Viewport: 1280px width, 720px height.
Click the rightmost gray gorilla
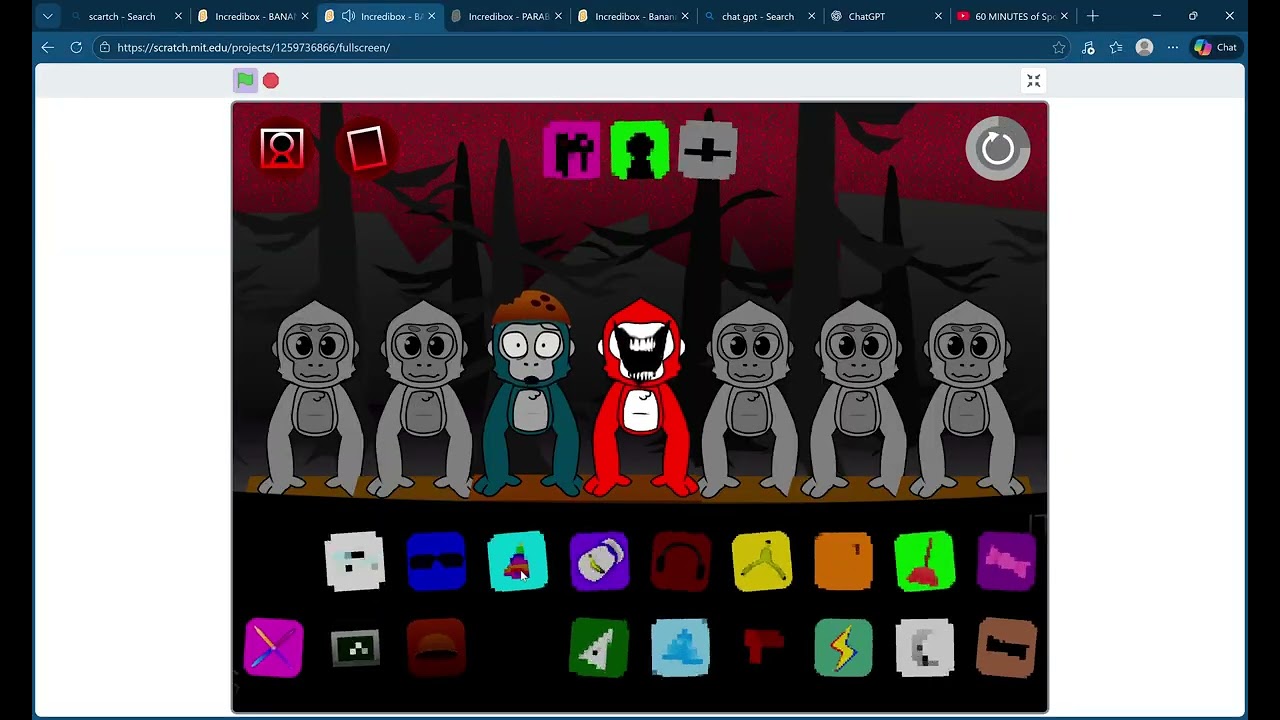click(967, 398)
